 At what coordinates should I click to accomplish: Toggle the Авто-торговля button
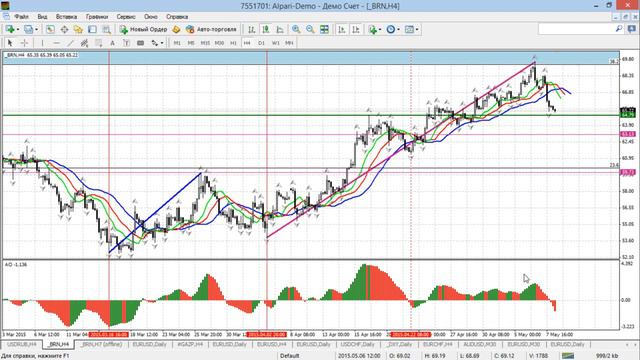[211, 29]
